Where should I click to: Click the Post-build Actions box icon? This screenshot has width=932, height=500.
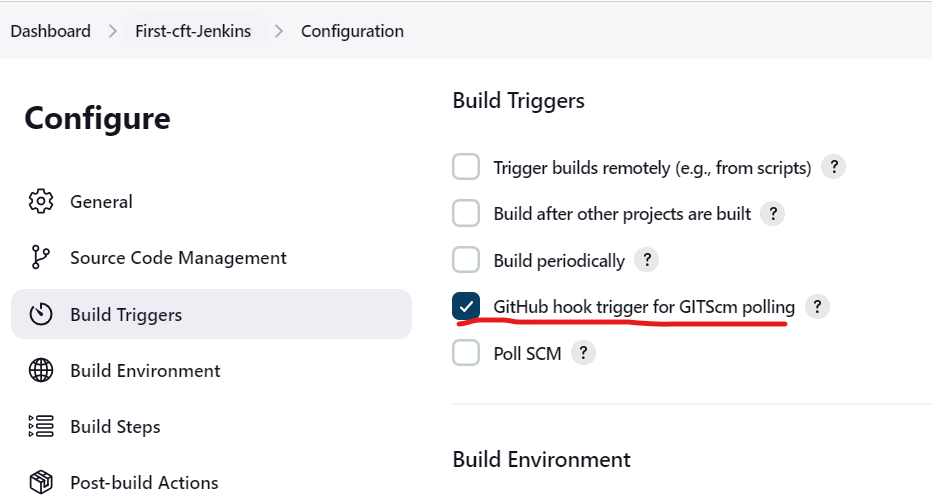[x=41, y=482]
